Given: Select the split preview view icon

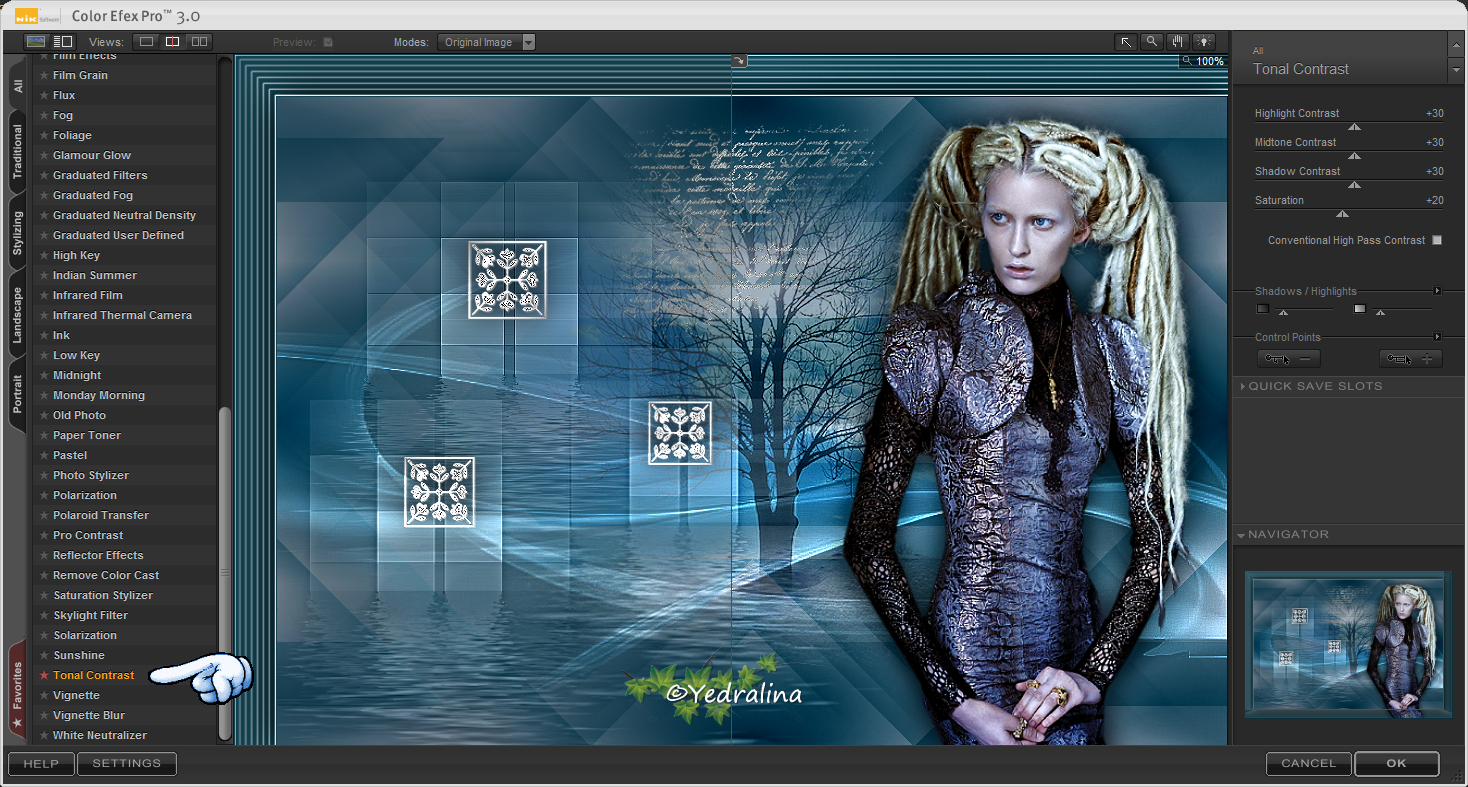Looking at the screenshot, I should 172,42.
